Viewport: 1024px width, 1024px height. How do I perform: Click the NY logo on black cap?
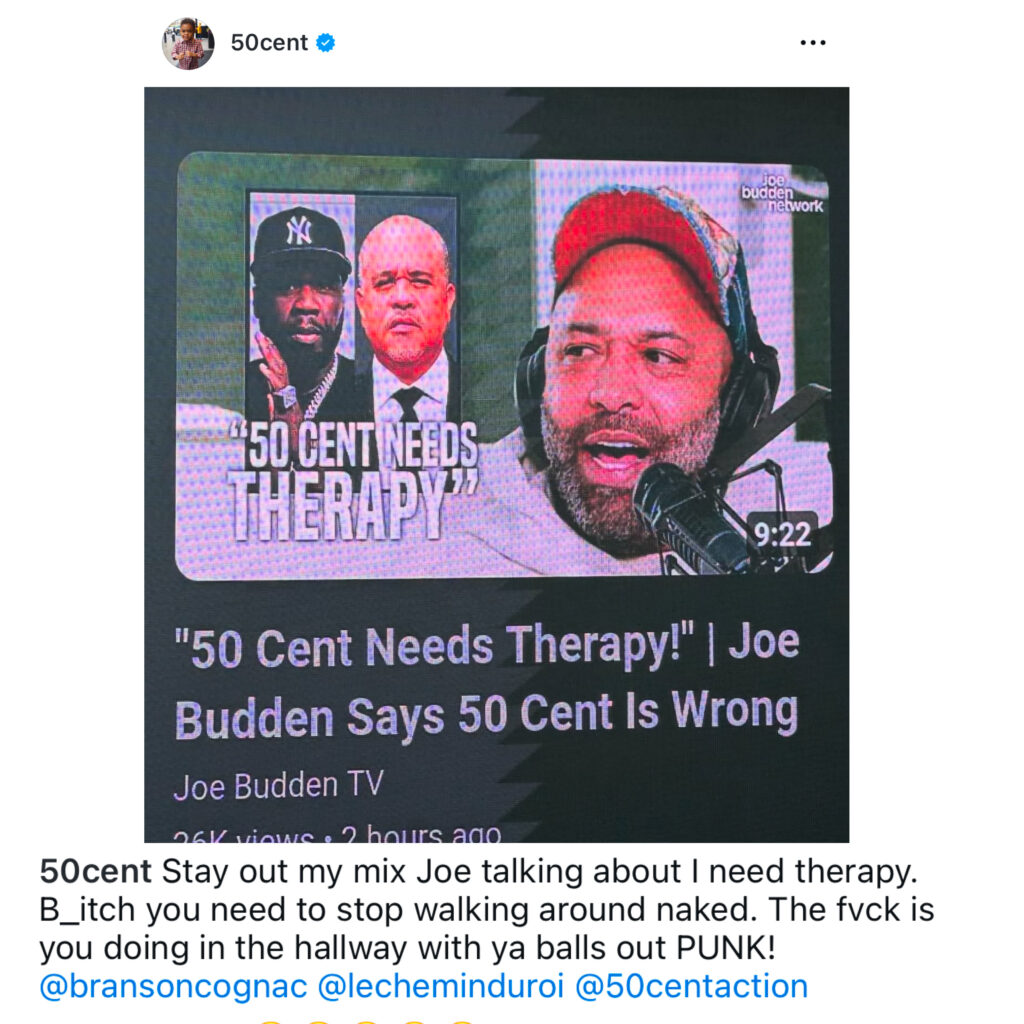click(299, 231)
